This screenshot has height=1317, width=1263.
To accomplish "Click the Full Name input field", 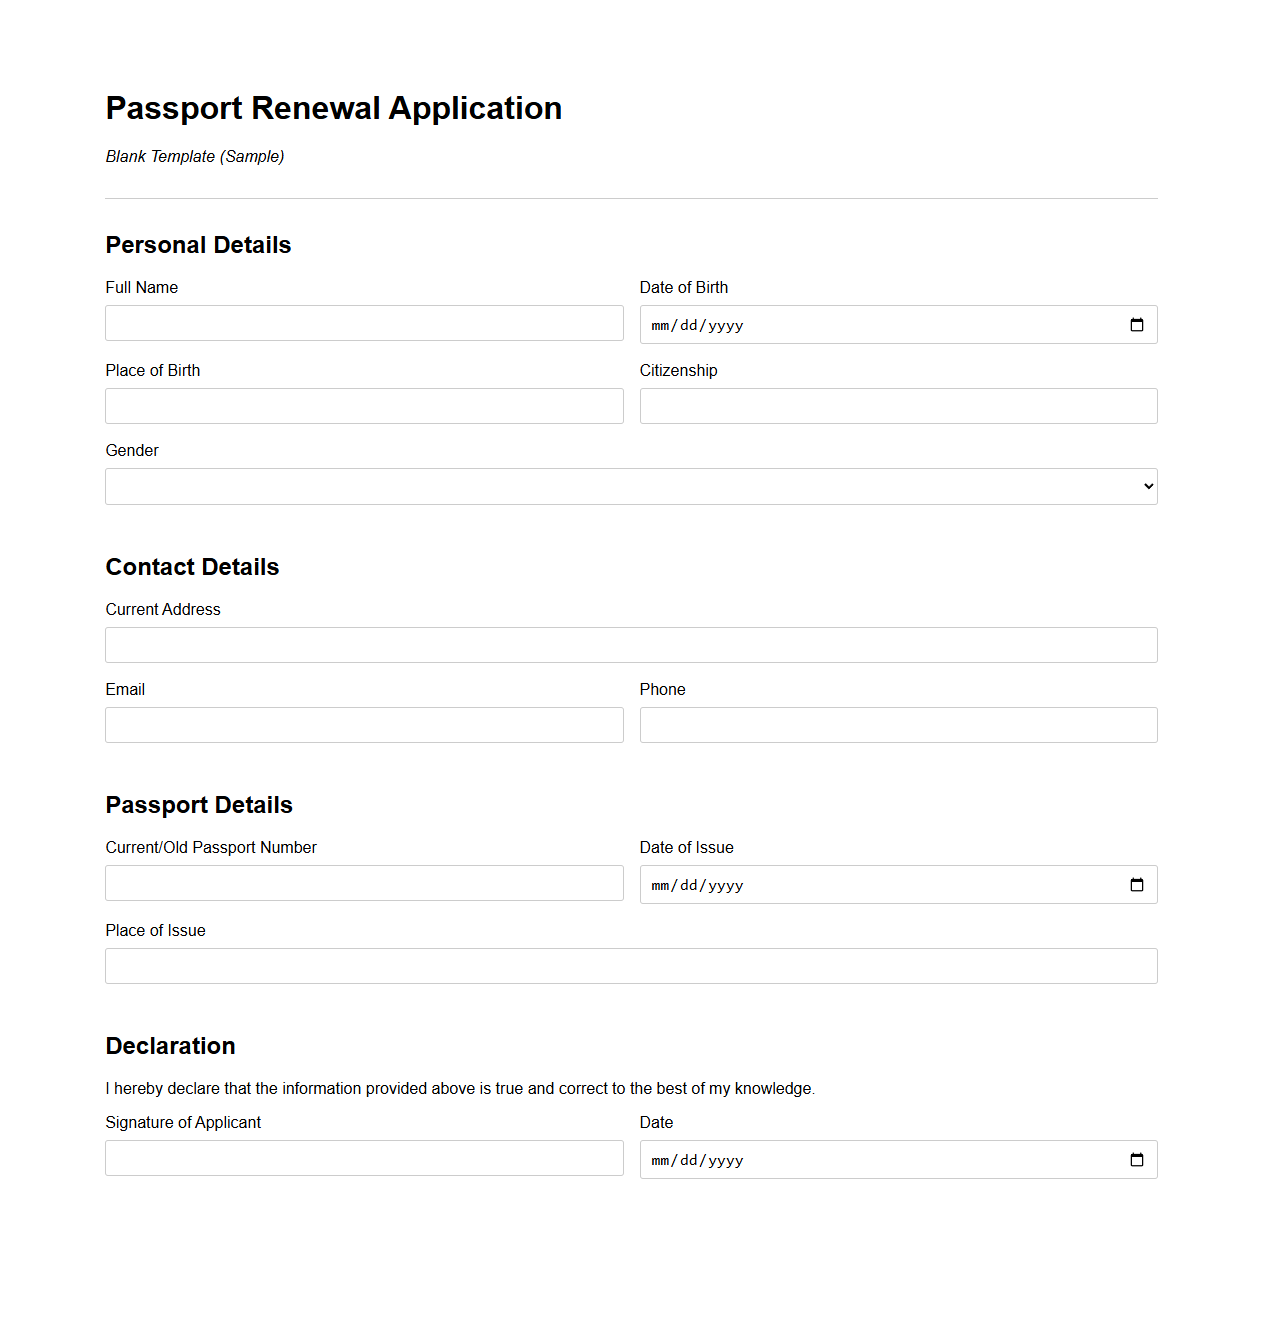I will point(364,322).
